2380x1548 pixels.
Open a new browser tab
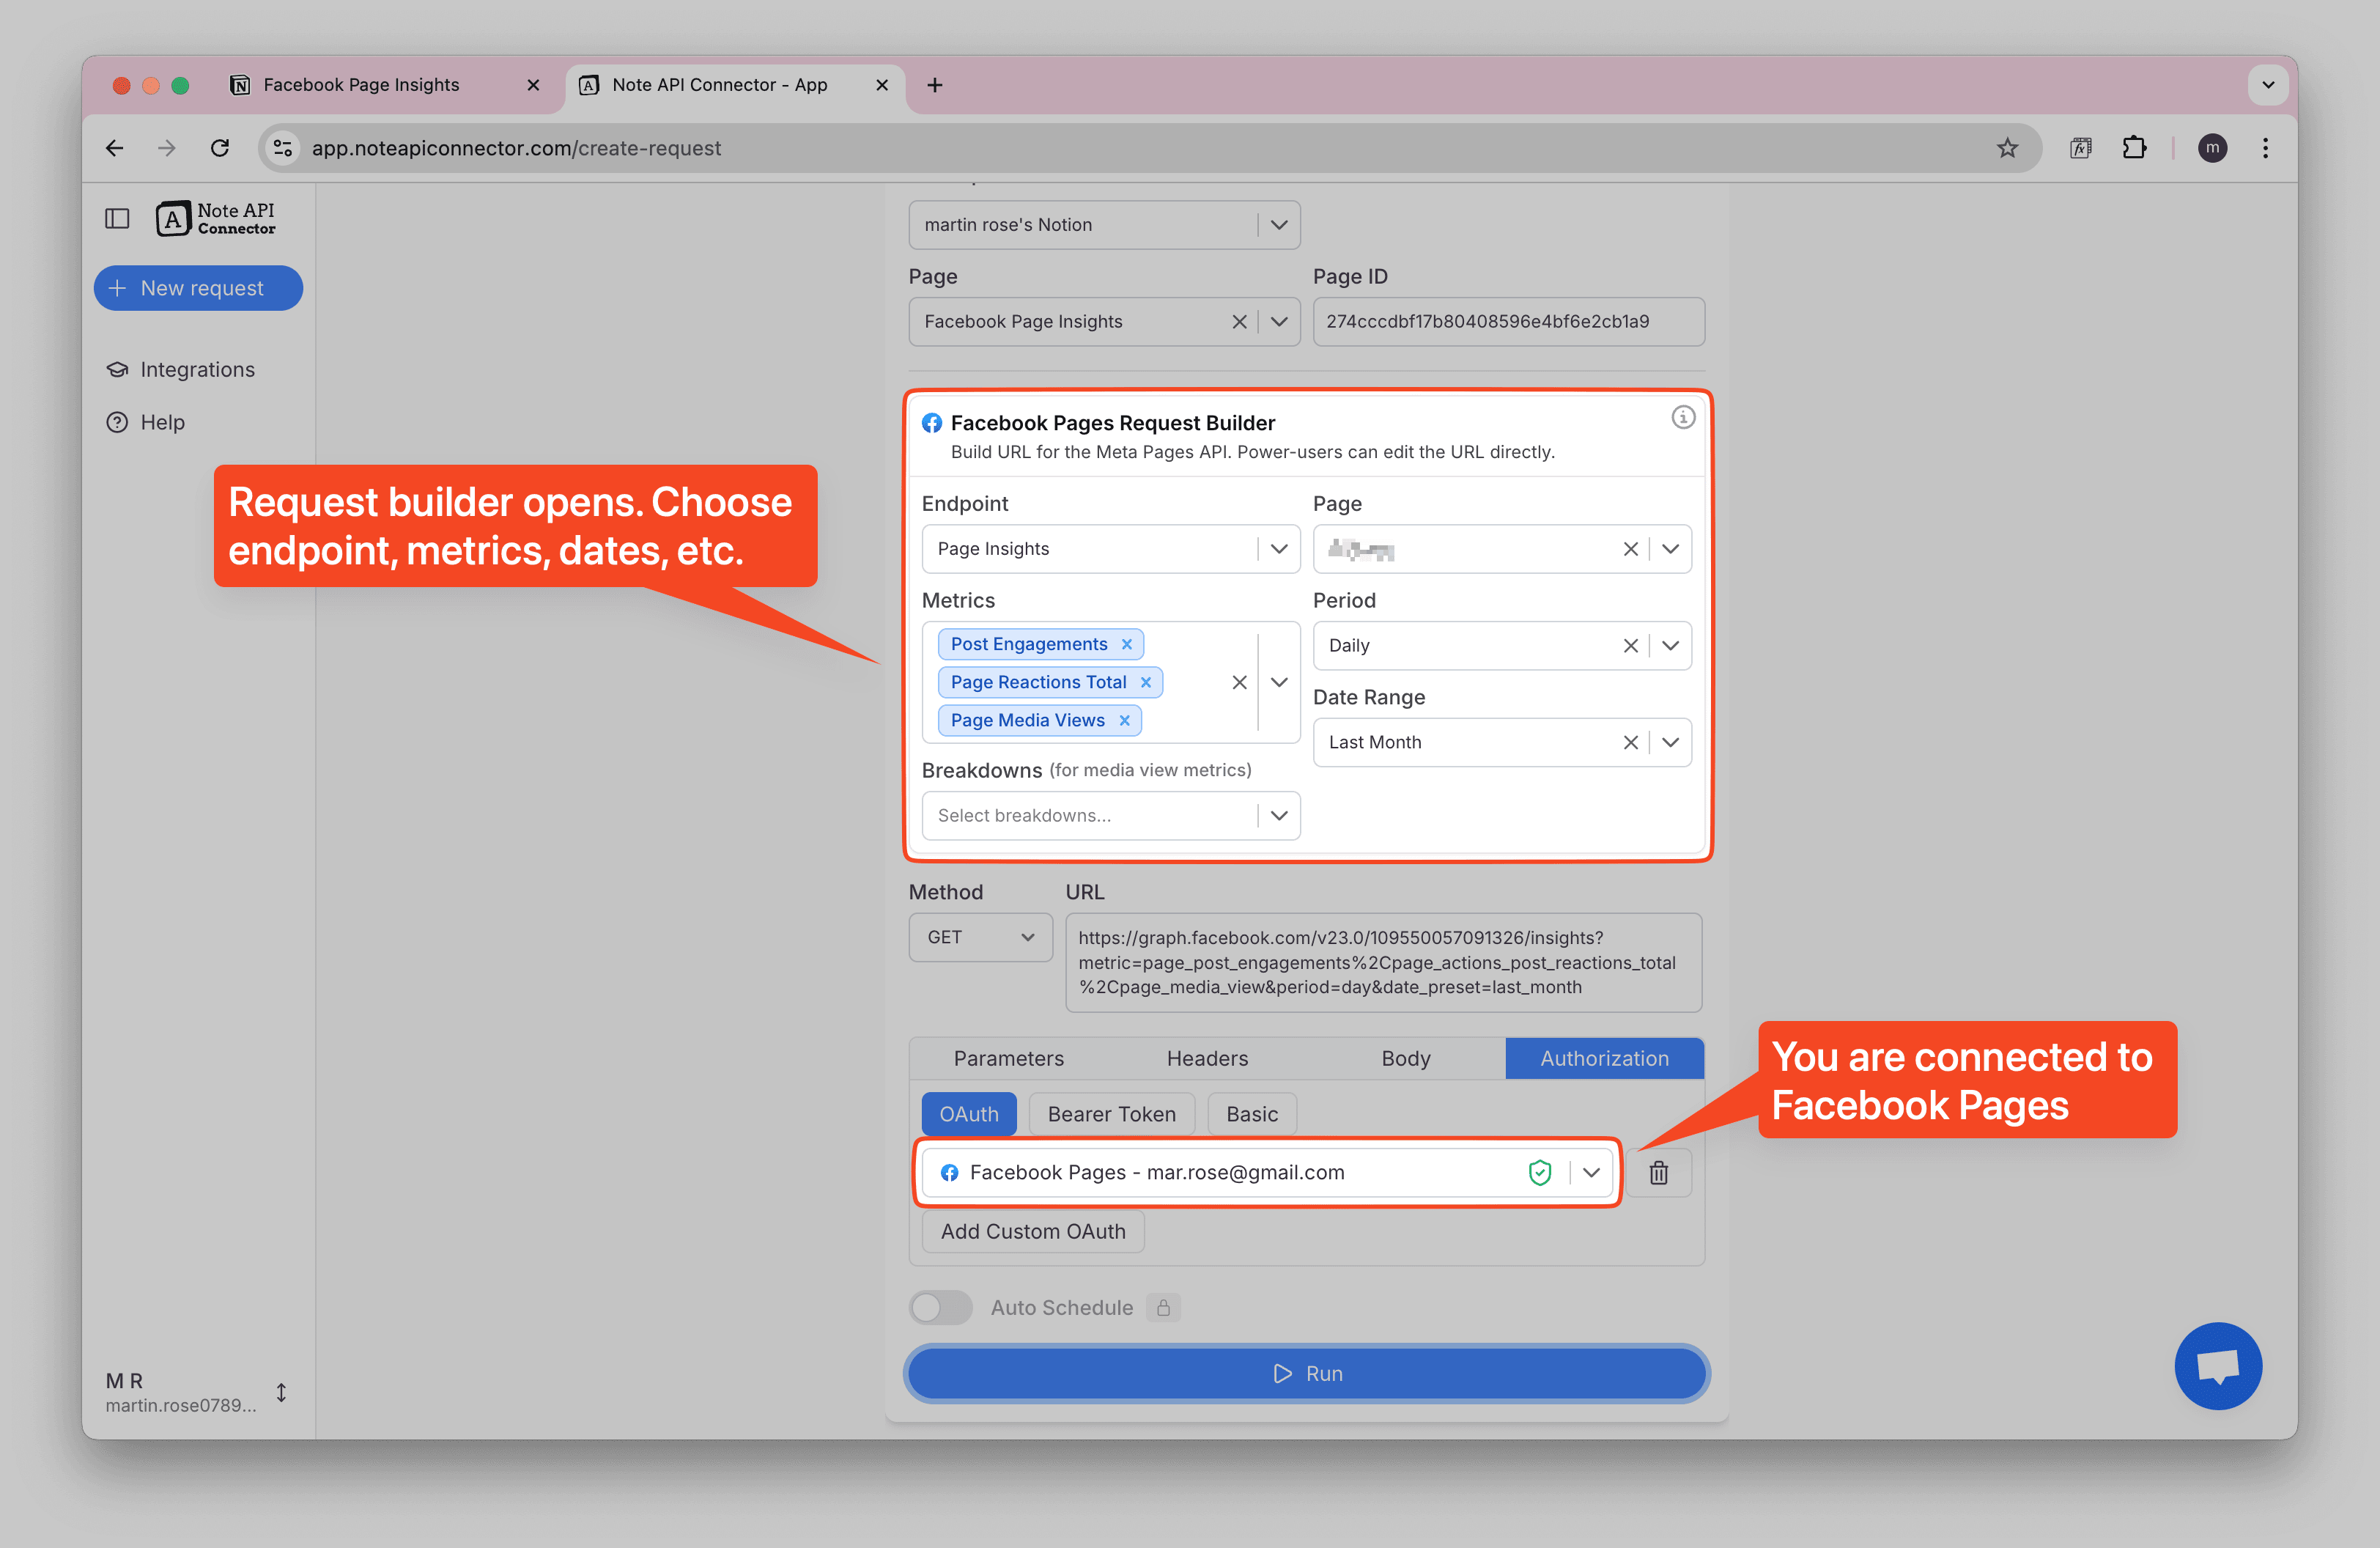point(935,85)
